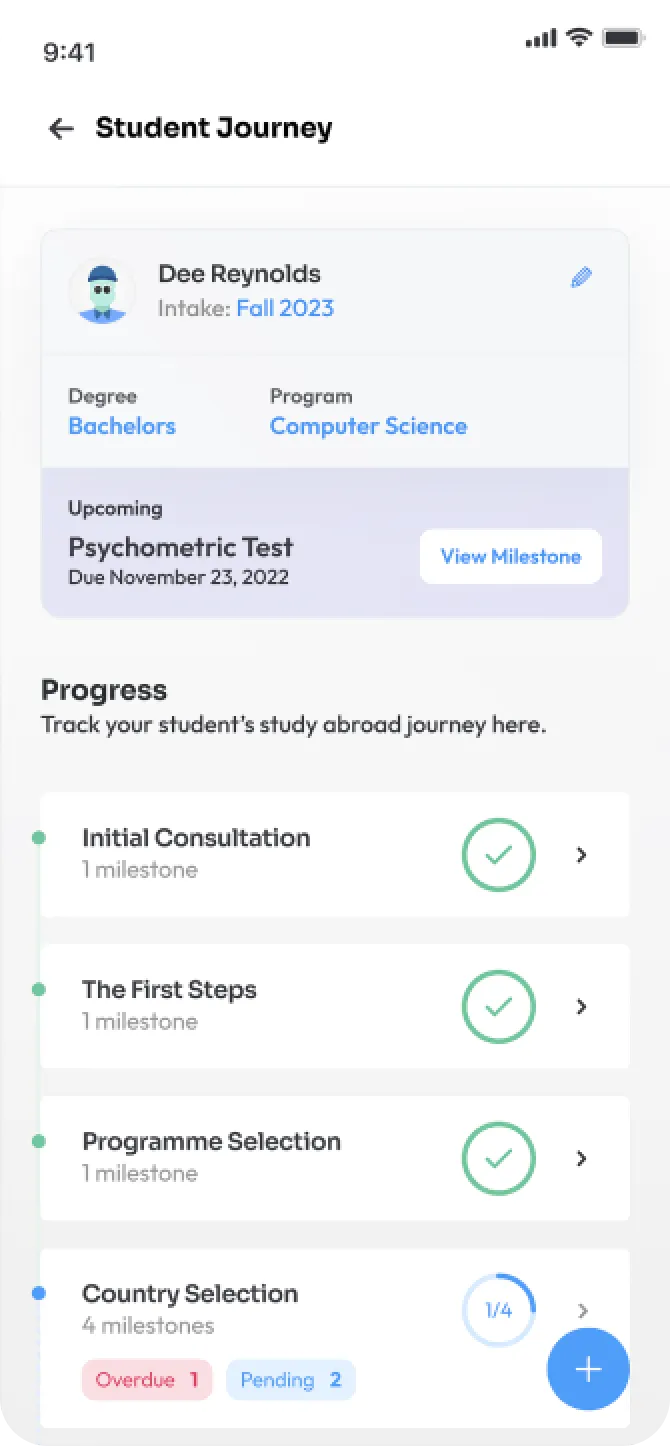Expand The First Steps stage
Image resolution: width=670 pixels, height=1446 pixels.
point(581,1007)
